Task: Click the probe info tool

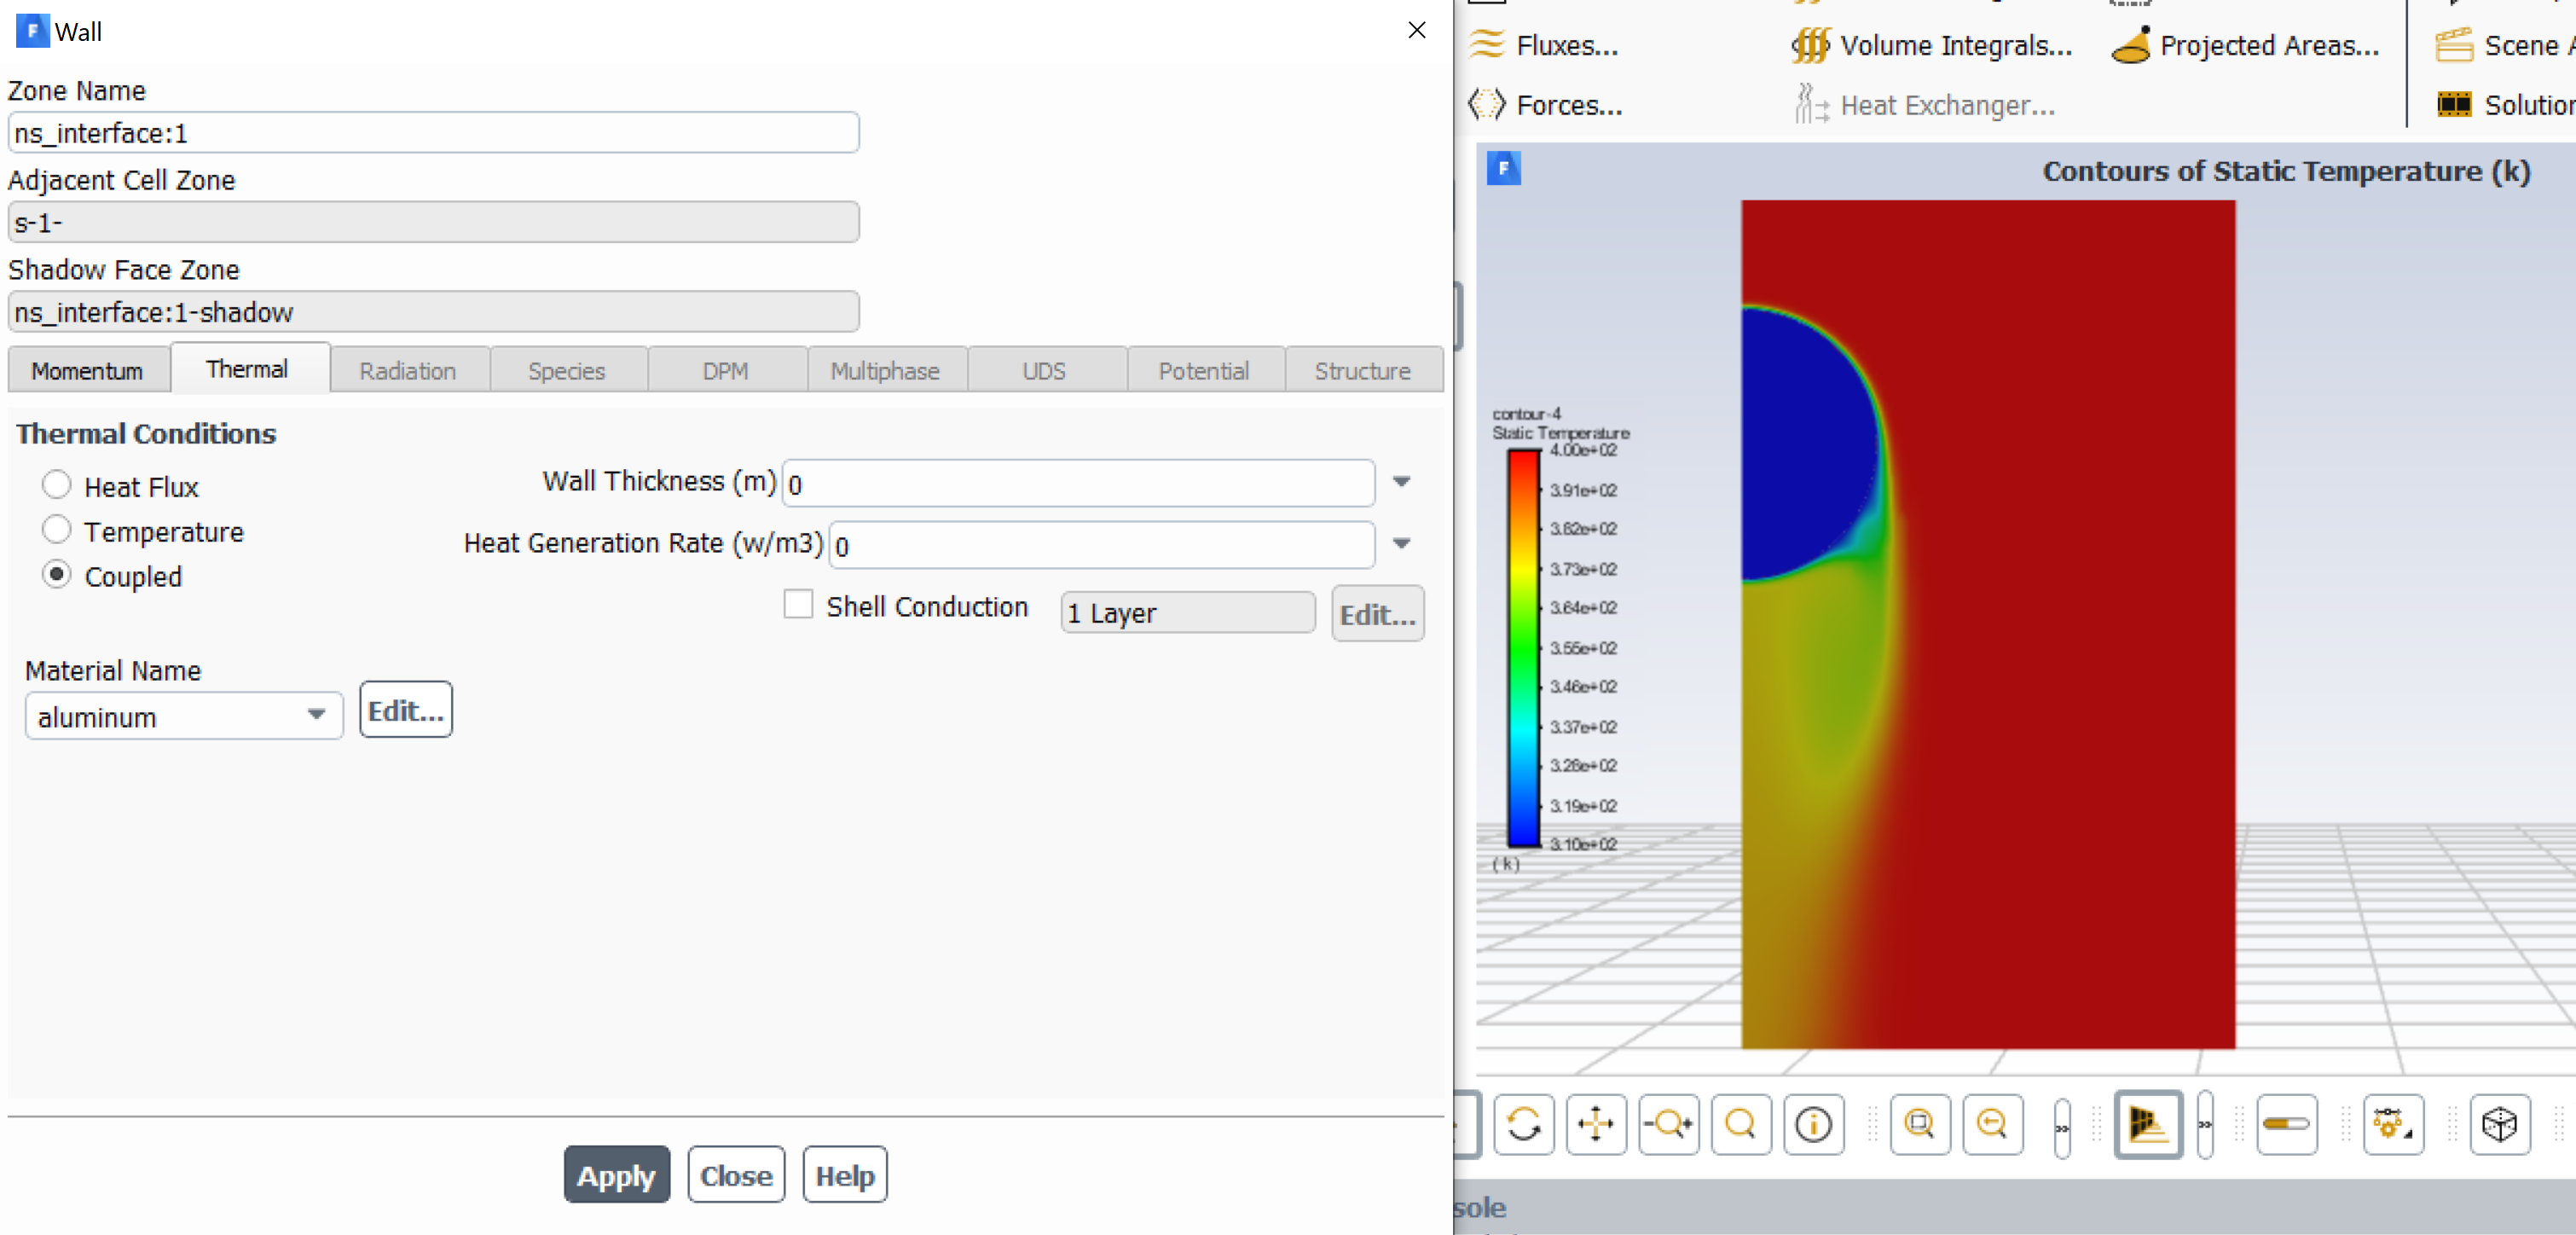Action: pos(1814,1124)
